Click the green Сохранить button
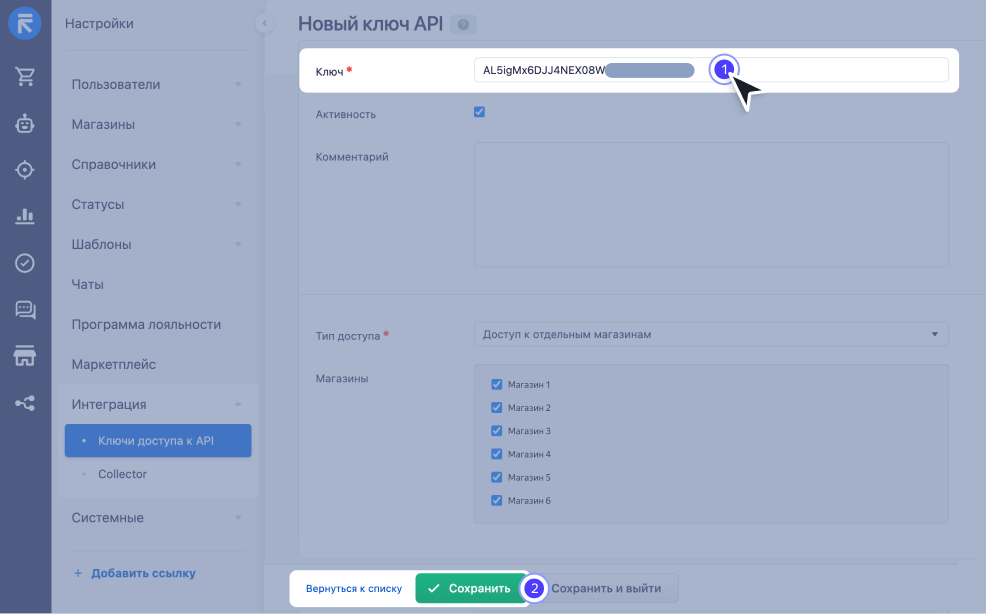Image resolution: width=986 pixels, height=614 pixels. 468,588
